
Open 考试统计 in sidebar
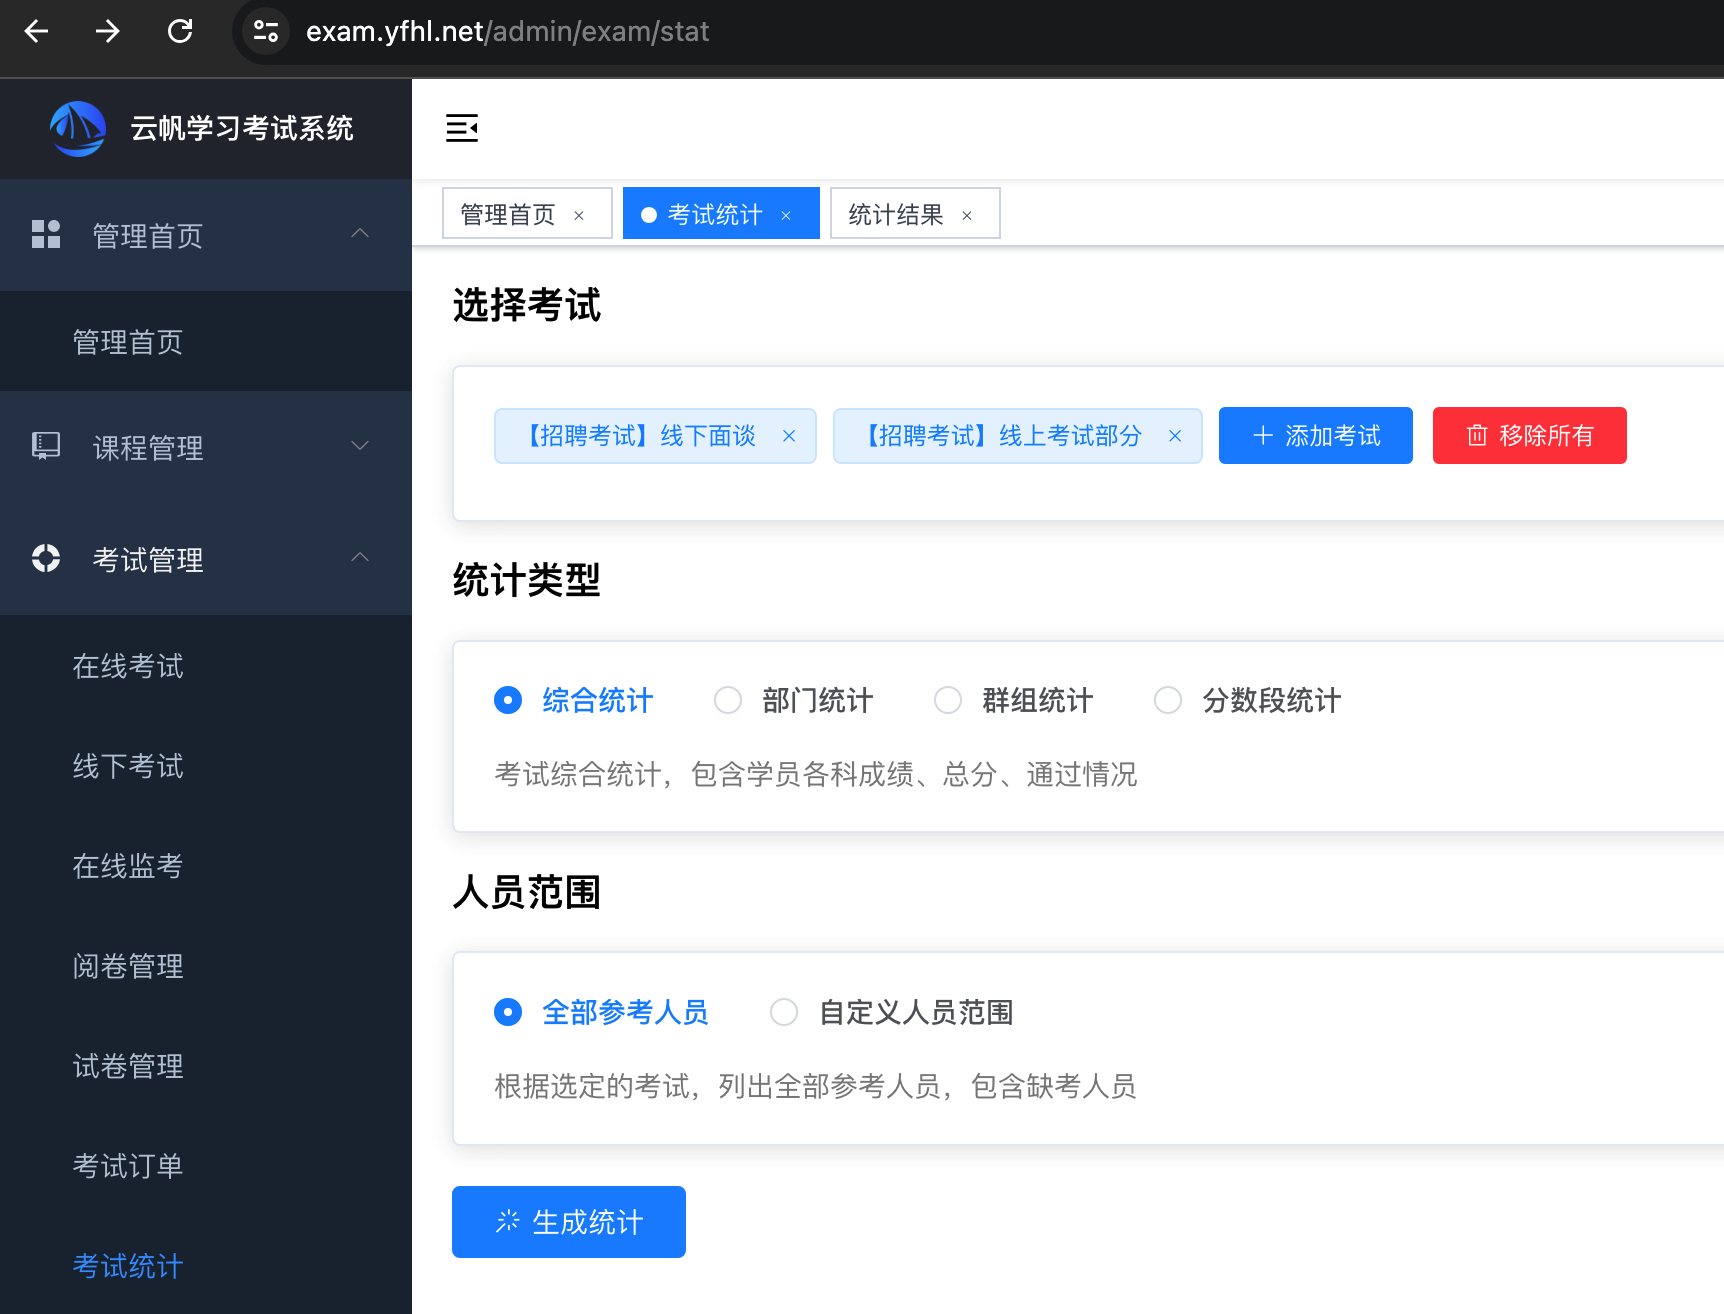click(206, 1266)
